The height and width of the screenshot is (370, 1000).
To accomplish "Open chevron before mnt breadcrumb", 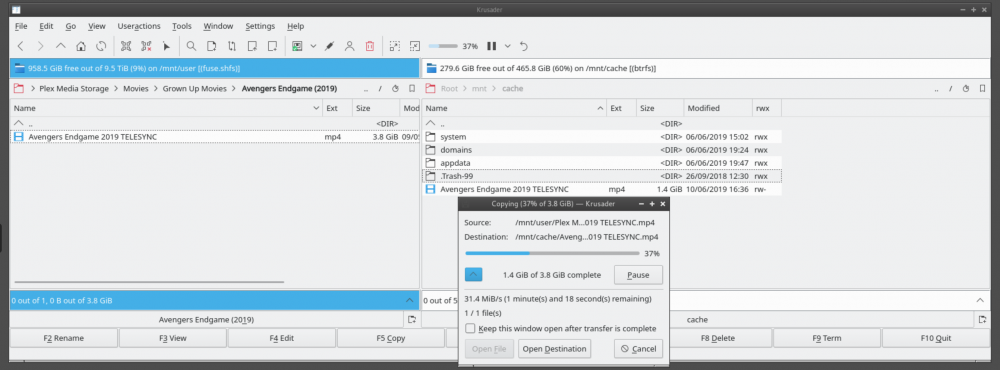I will tap(464, 89).
